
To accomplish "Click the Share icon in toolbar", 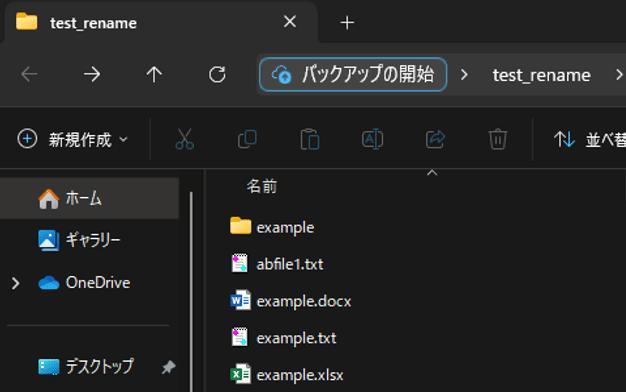I will (435, 139).
